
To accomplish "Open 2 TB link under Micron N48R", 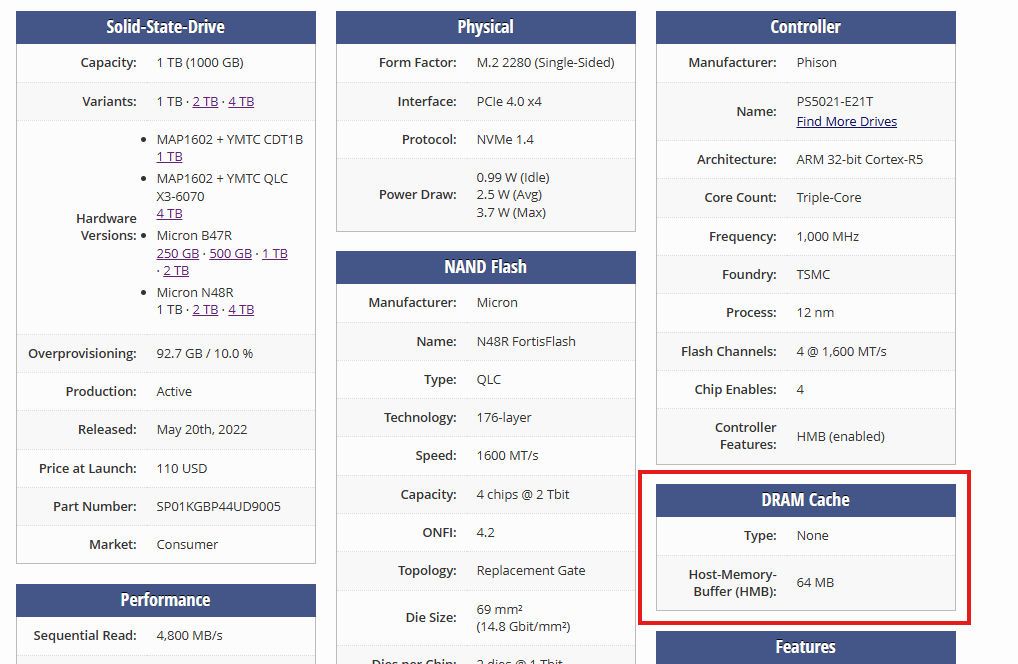I will click(x=205, y=310).
